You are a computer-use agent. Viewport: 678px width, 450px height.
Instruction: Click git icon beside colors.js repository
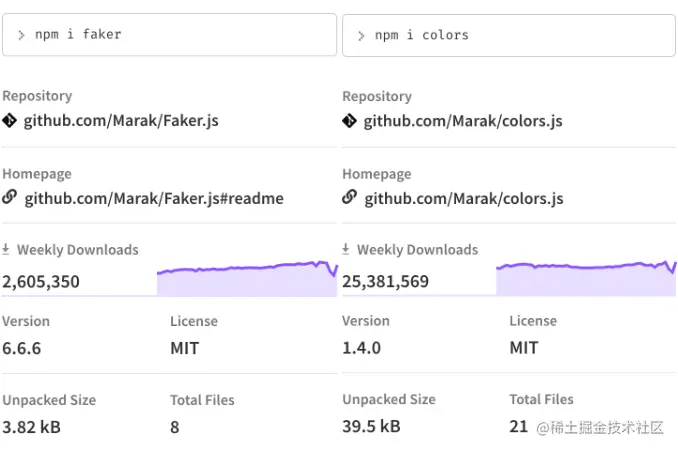coord(349,121)
